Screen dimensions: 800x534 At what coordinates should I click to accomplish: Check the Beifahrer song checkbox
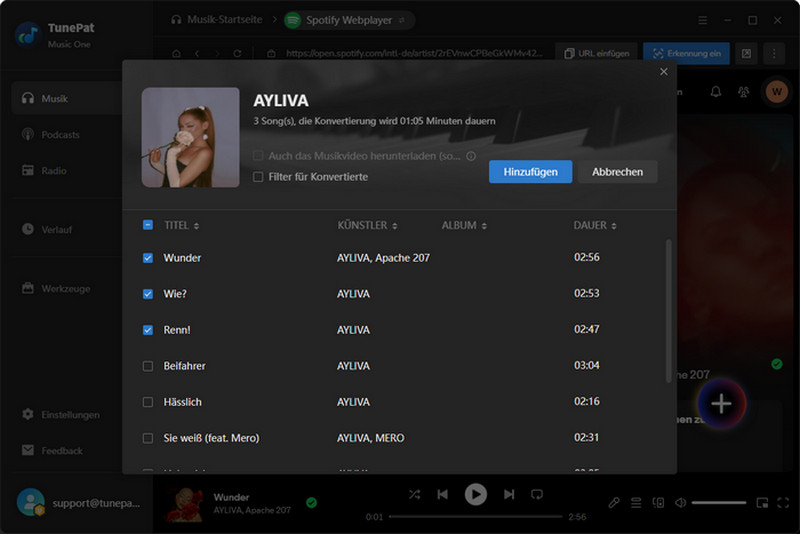(x=148, y=366)
